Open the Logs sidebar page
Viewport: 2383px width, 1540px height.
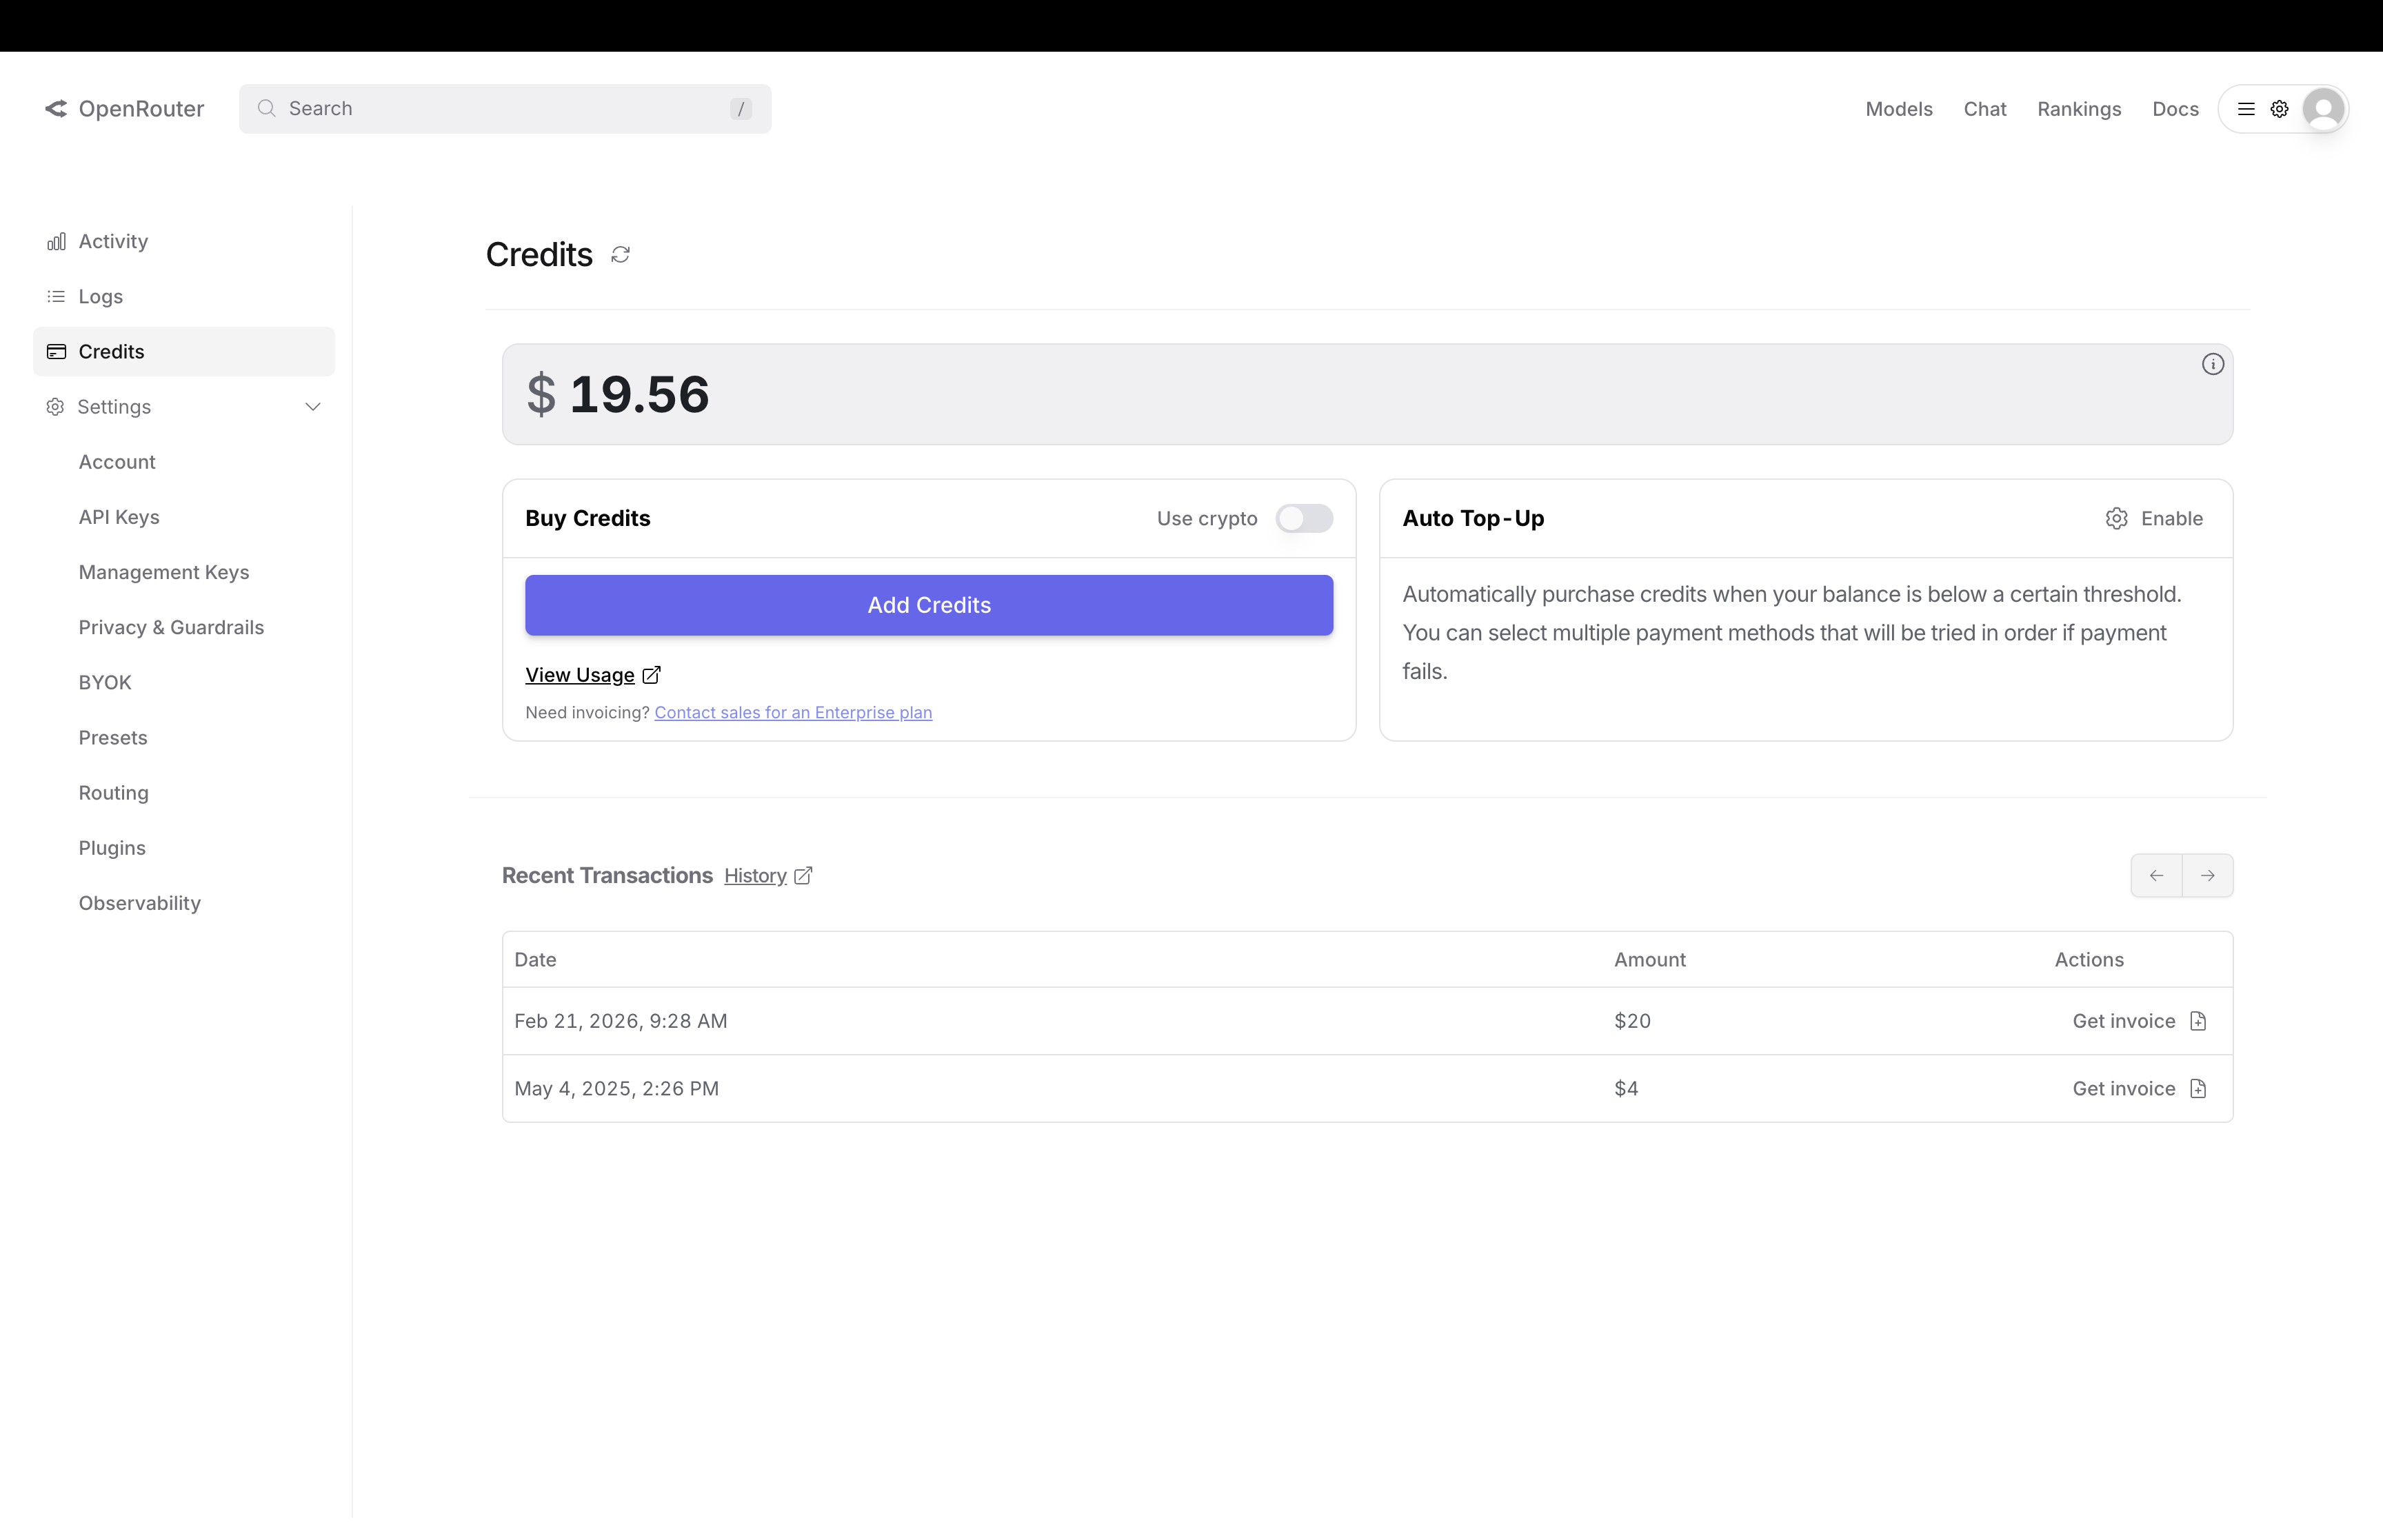point(100,296)
